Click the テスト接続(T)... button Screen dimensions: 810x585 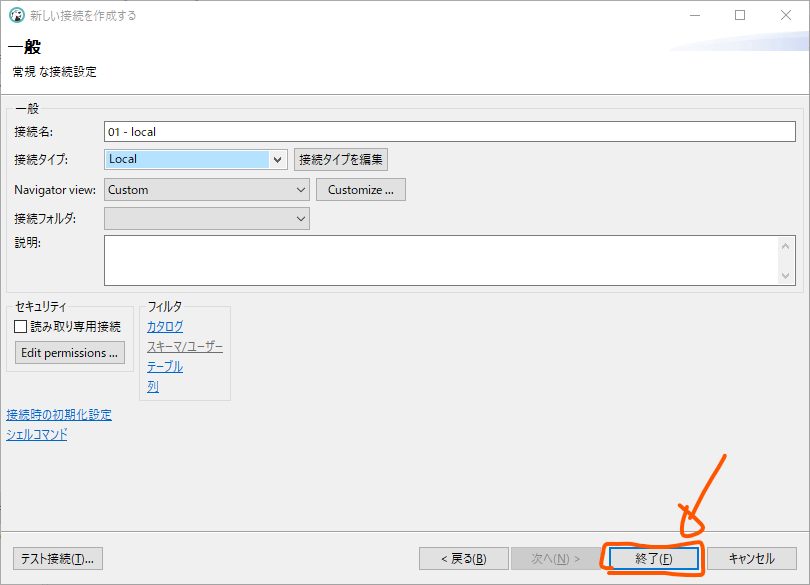click(x=58, y=559)
